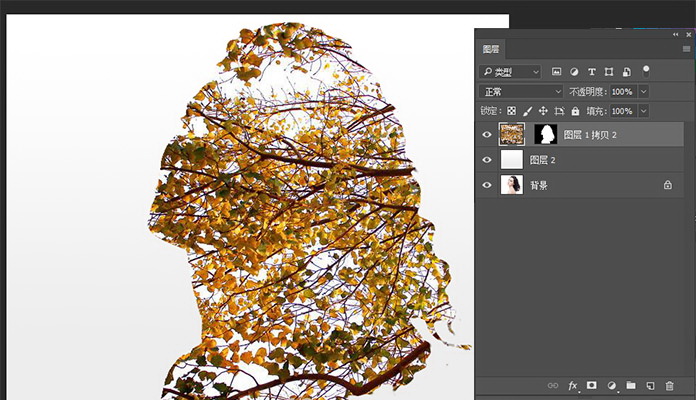Select the layer mask thumbnail
Image resolution: width=696 pixels, height=400 pixels.
pyautogui.click(x=546, y=135)
